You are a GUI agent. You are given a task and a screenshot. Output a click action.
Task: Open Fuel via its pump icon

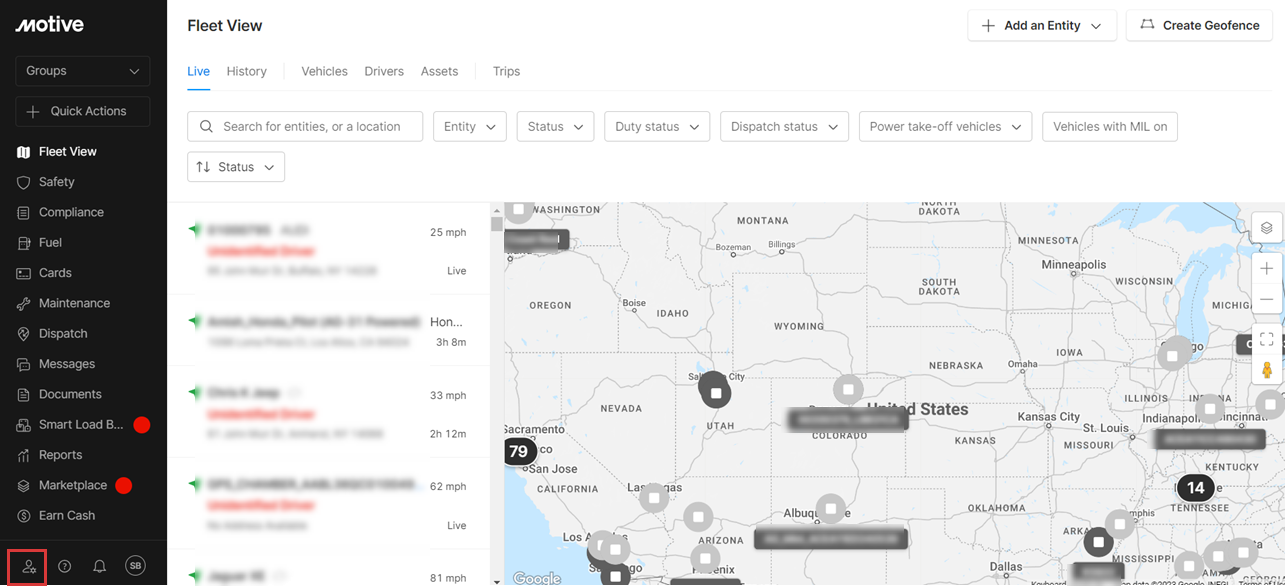tap(24, 243)
